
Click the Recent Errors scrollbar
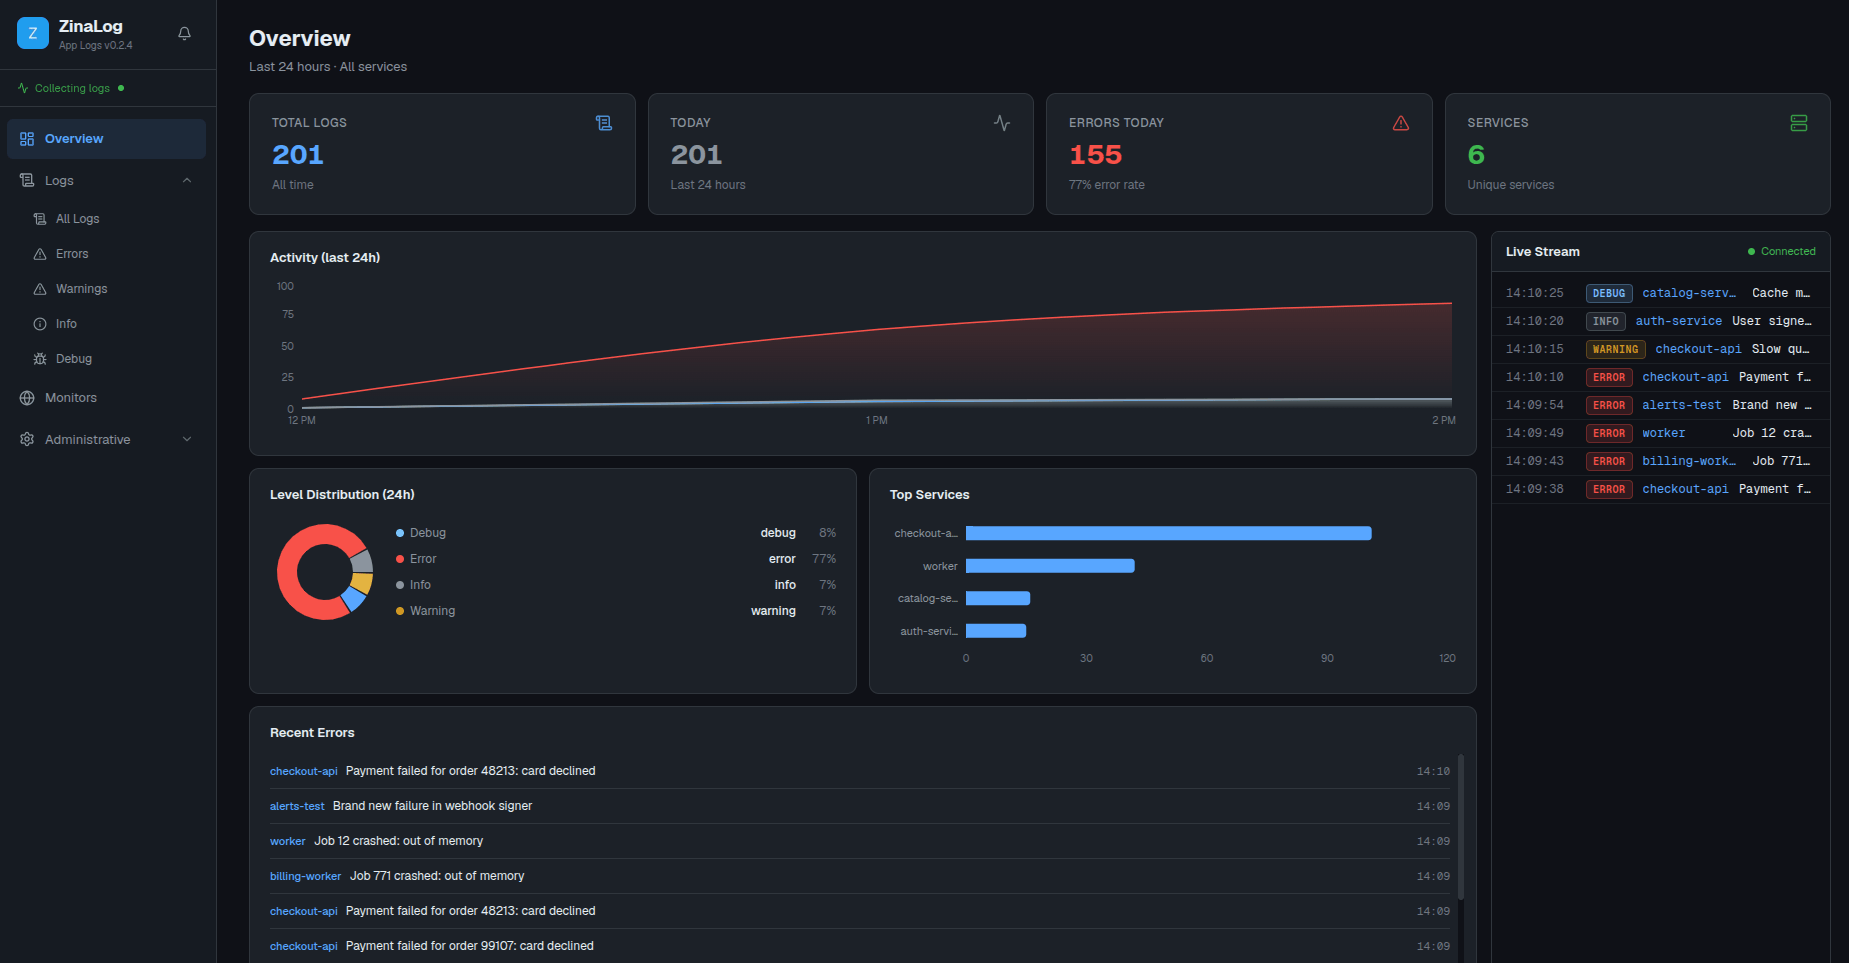1461,827
